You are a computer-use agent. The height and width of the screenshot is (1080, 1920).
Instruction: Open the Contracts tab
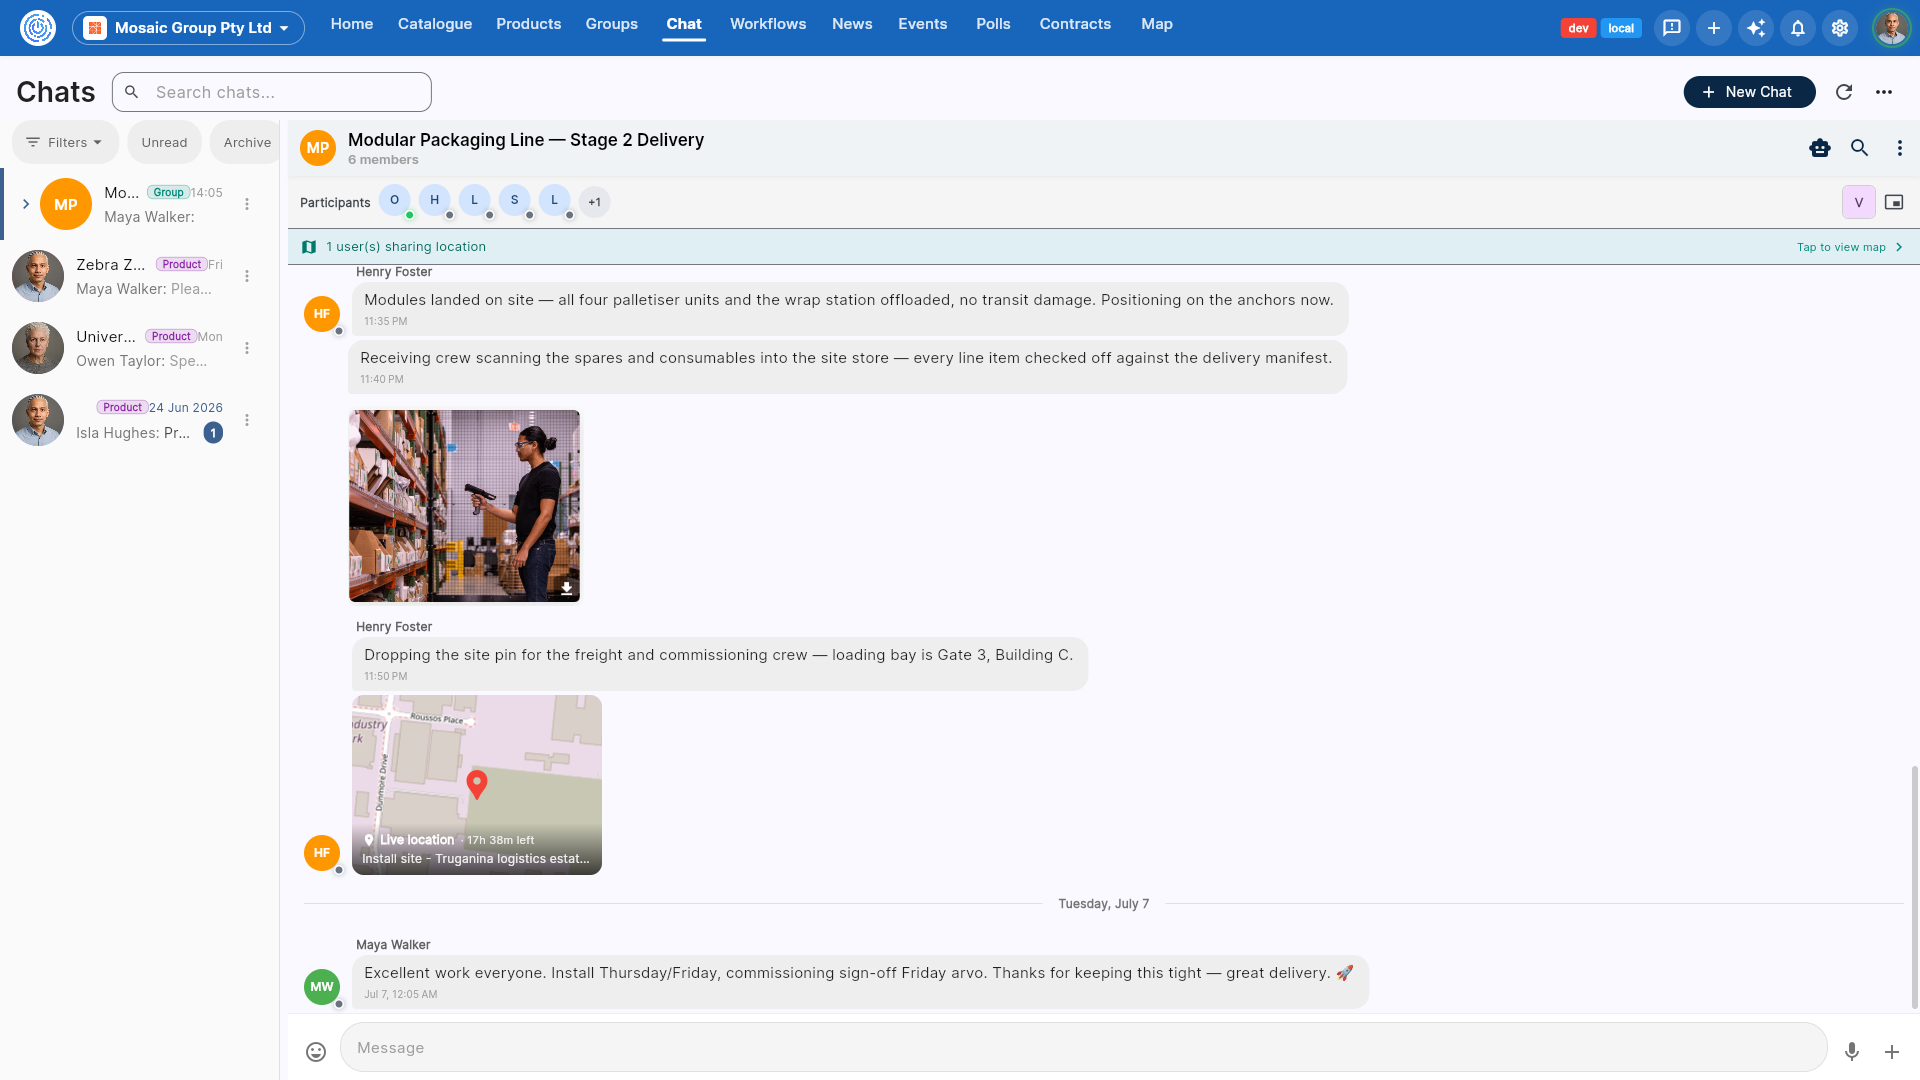tap(1075, 24)
